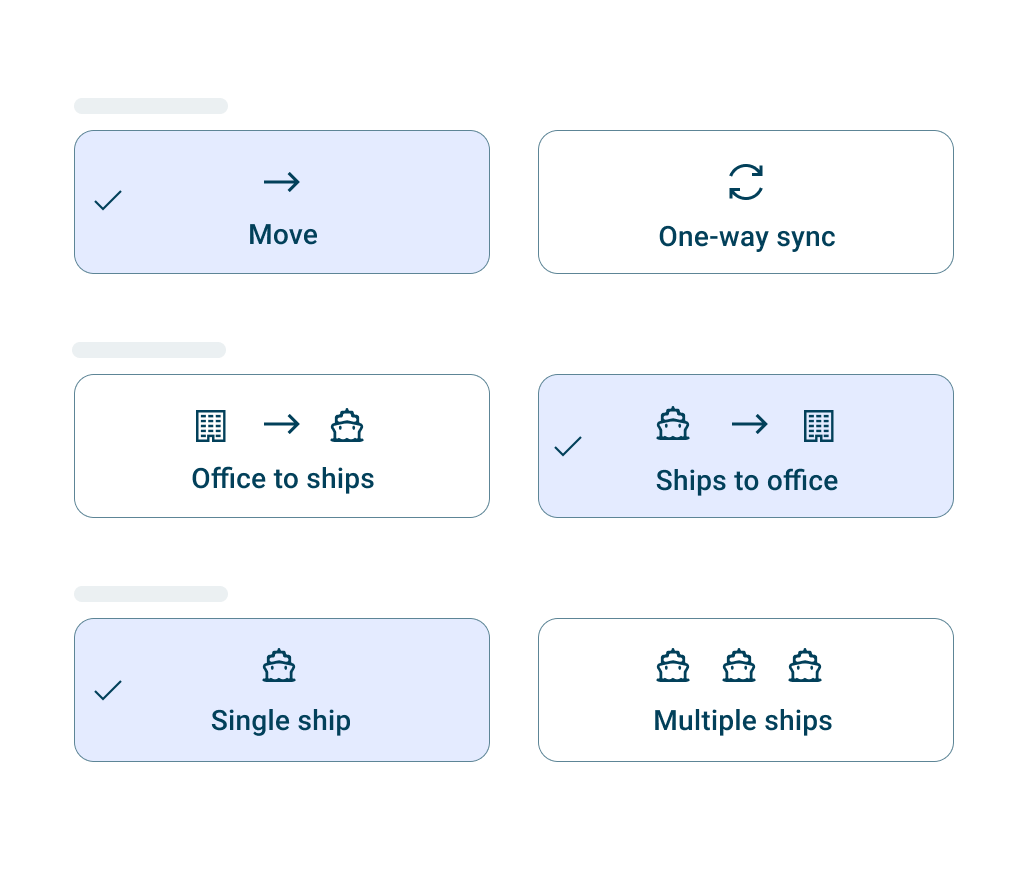Click the first ship icon in Multiple ships
The image size is (1020, 896).
[x=673, y=665]
